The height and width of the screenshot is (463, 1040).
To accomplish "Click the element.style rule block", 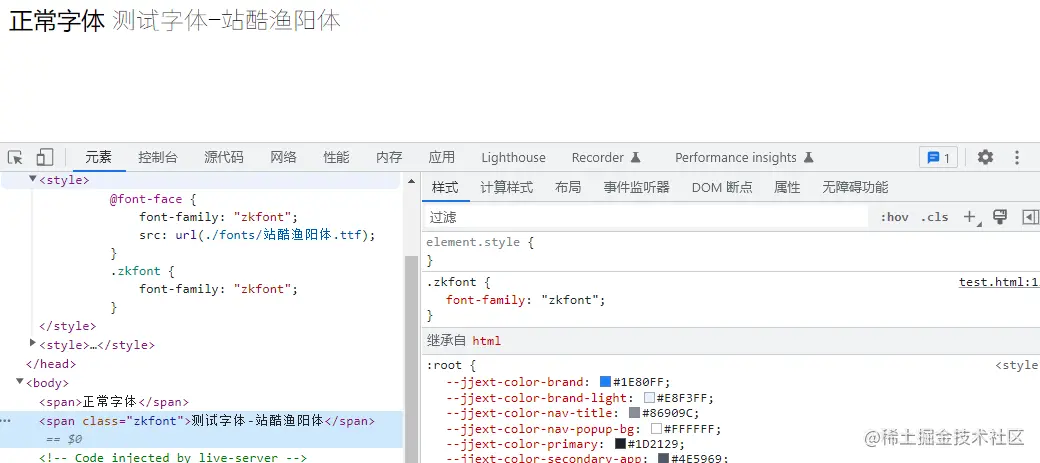I will [730, 251].
